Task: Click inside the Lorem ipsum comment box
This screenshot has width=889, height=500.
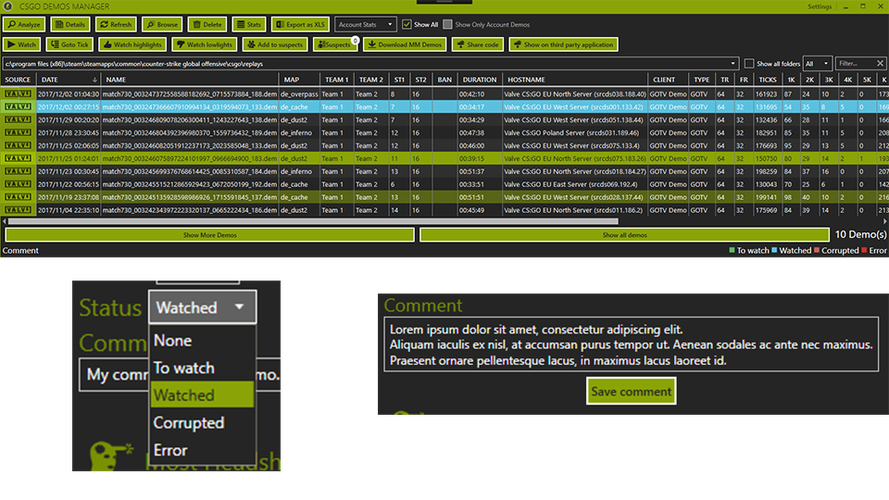Action: coord(631,345)
